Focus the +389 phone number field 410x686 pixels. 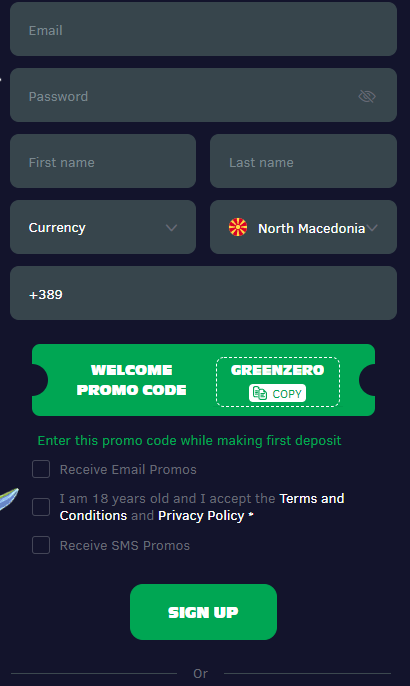coord(203,293)
